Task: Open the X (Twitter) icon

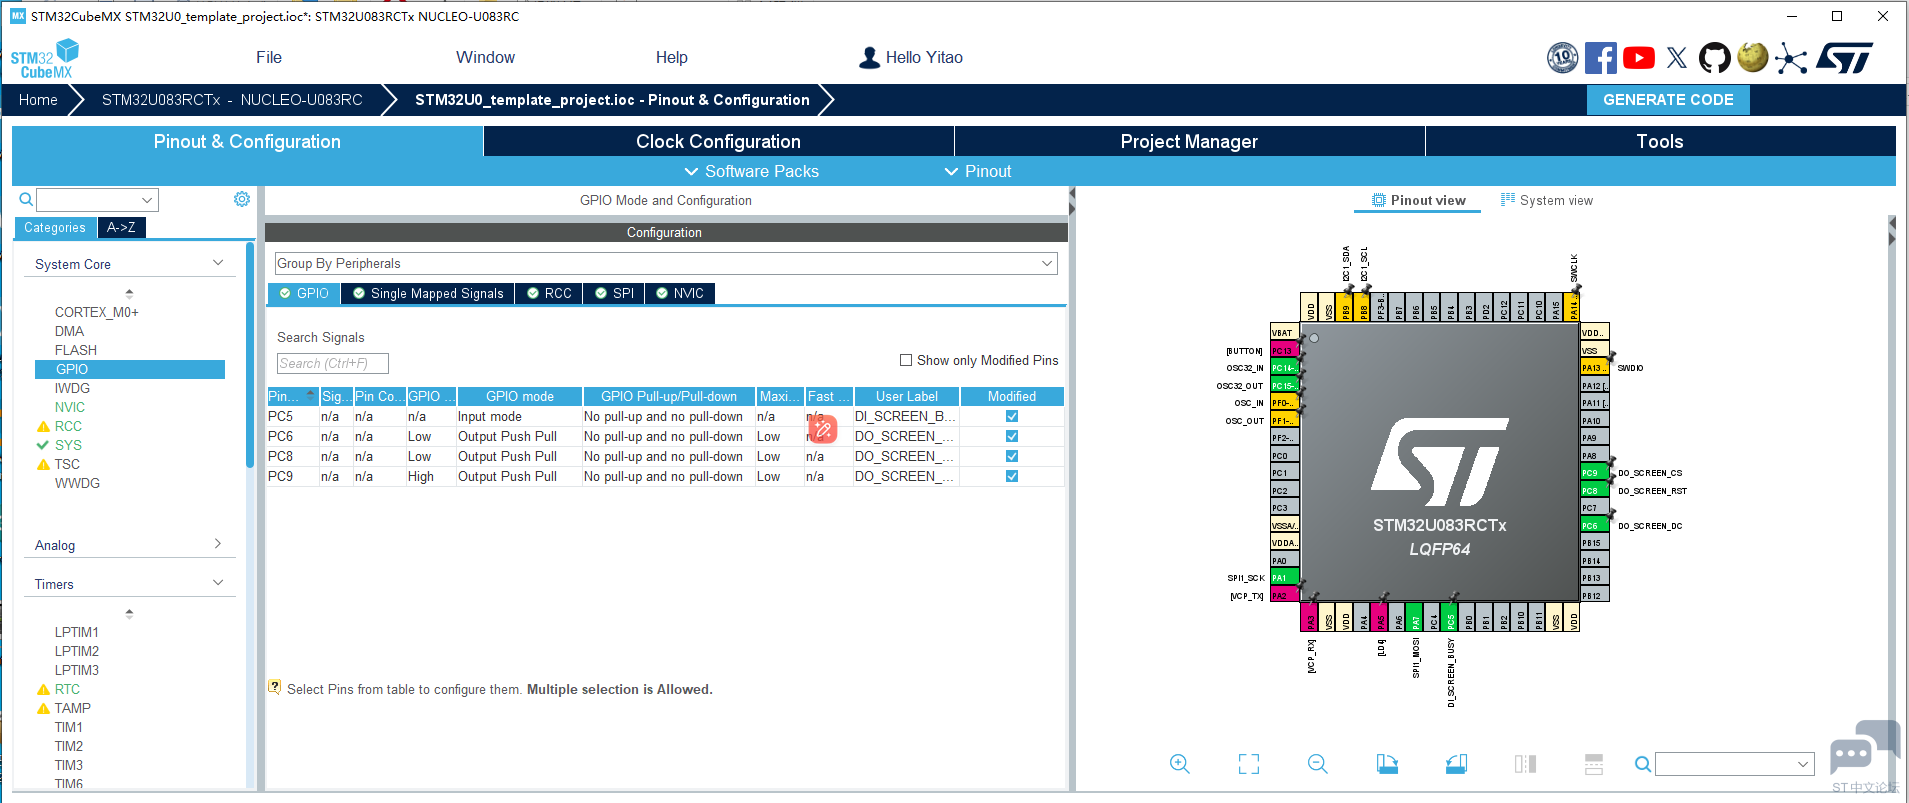Action: pyautogui.click(x=1677, y=58)
